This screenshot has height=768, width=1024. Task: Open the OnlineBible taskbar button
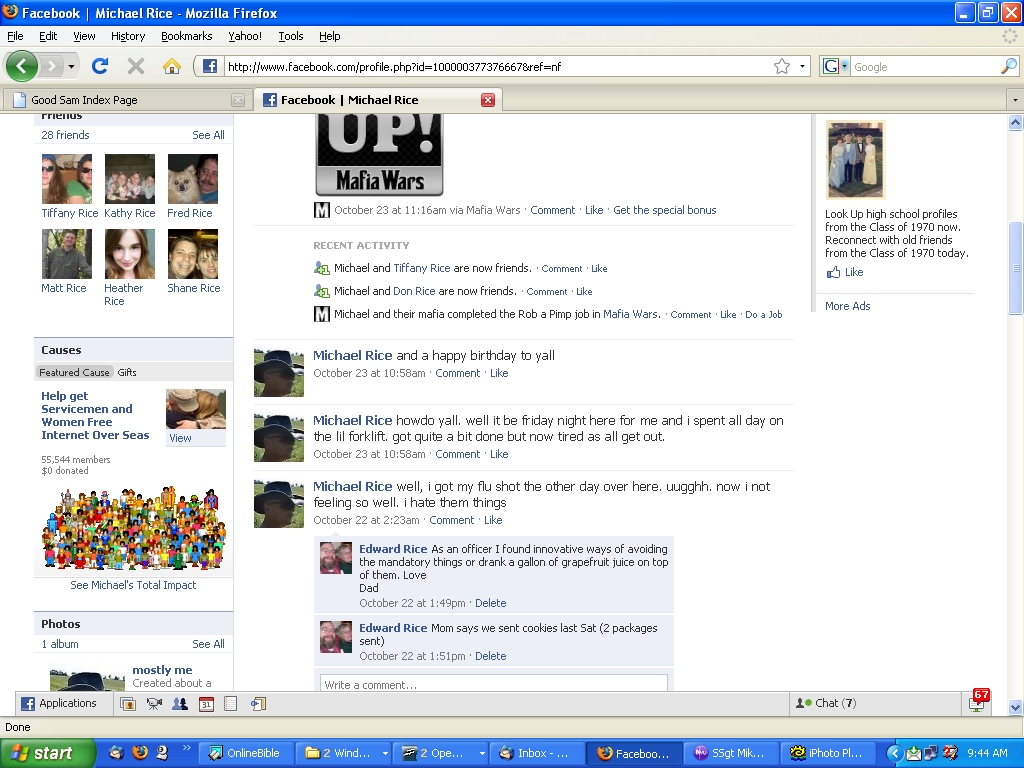point(245,753)
